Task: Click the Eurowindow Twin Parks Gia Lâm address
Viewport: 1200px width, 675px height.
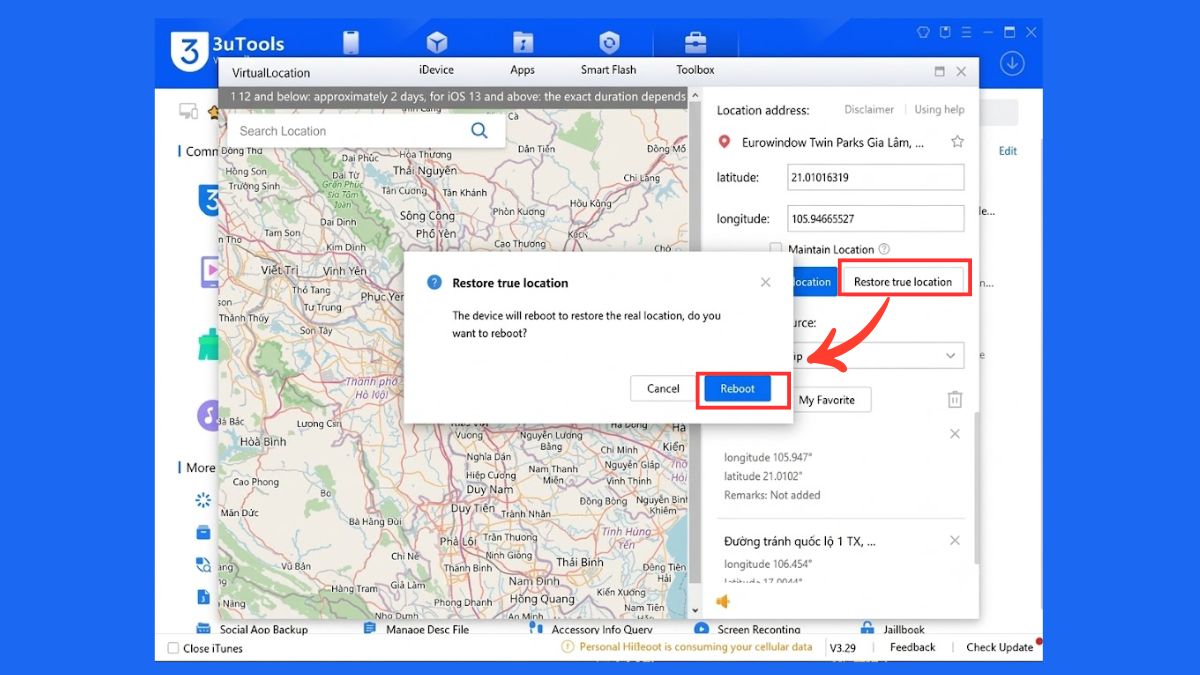Action: click(x=833, y=142)
